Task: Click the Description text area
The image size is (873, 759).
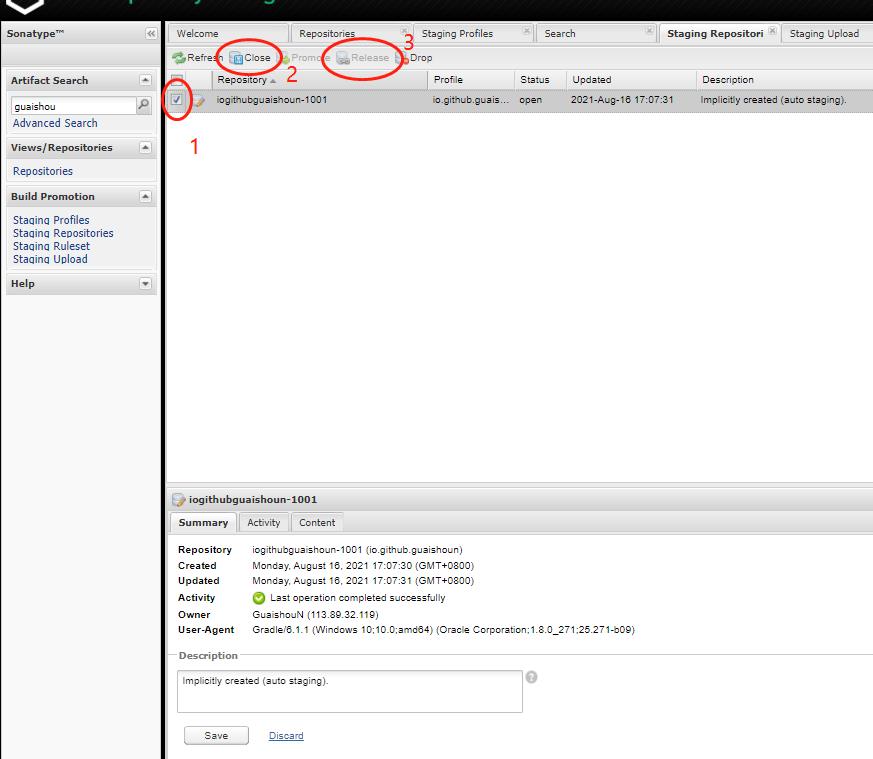Action: pos(350,691)
